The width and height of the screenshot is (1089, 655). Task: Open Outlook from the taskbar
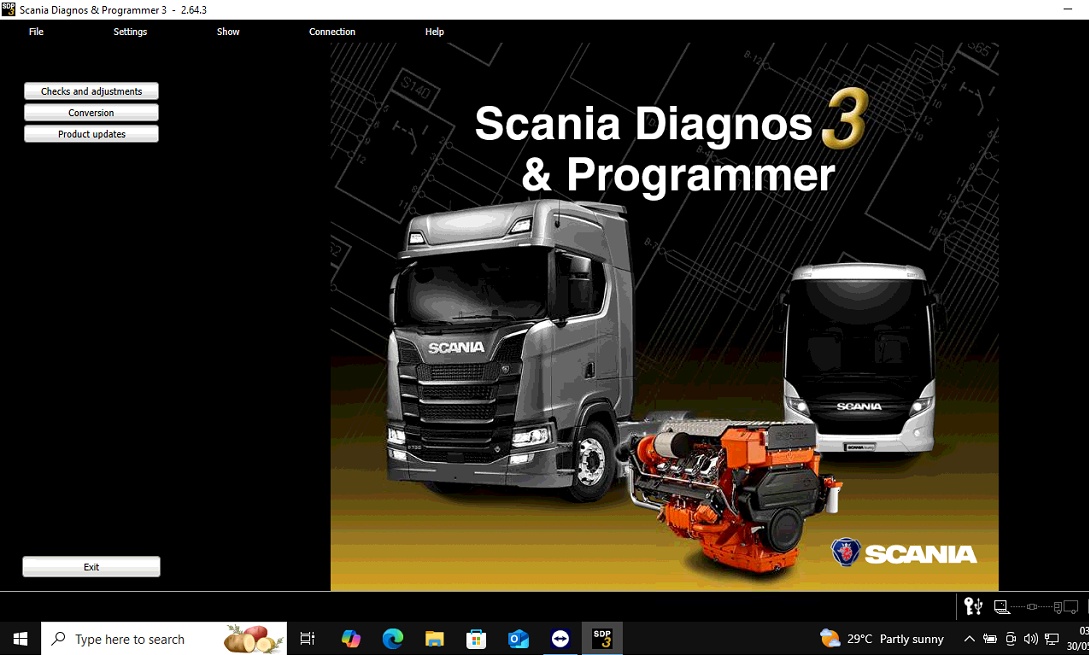click(x=518, y=638)
